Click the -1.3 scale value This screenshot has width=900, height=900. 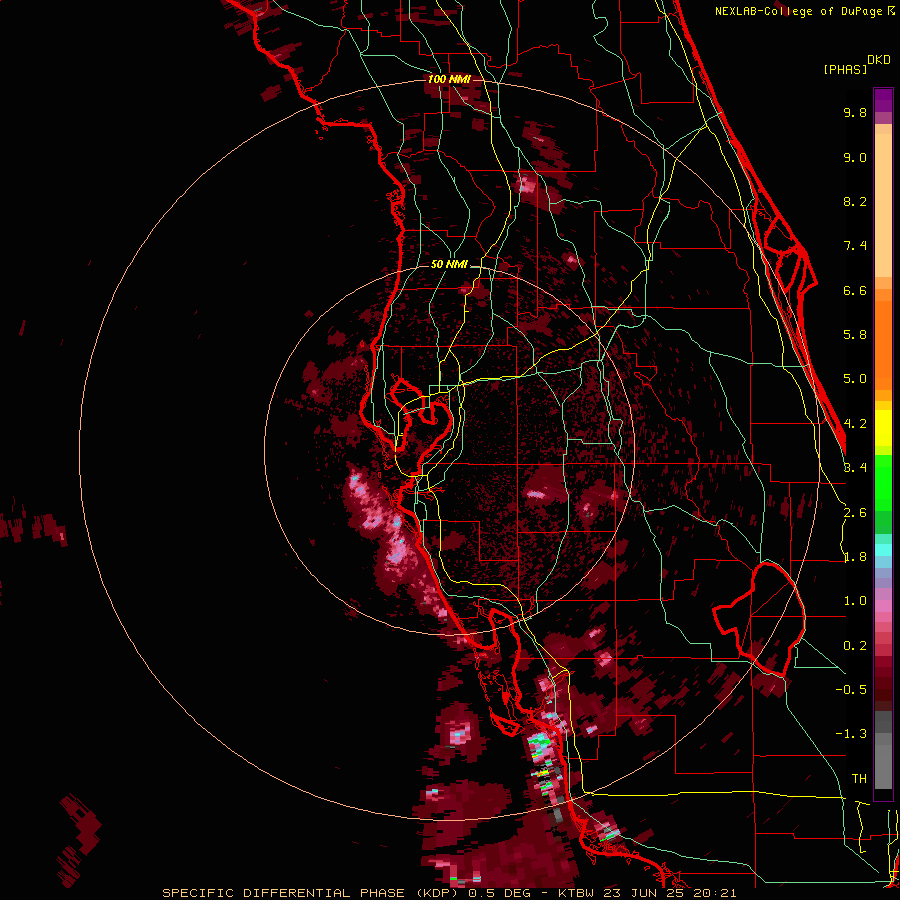pos(851,734)
